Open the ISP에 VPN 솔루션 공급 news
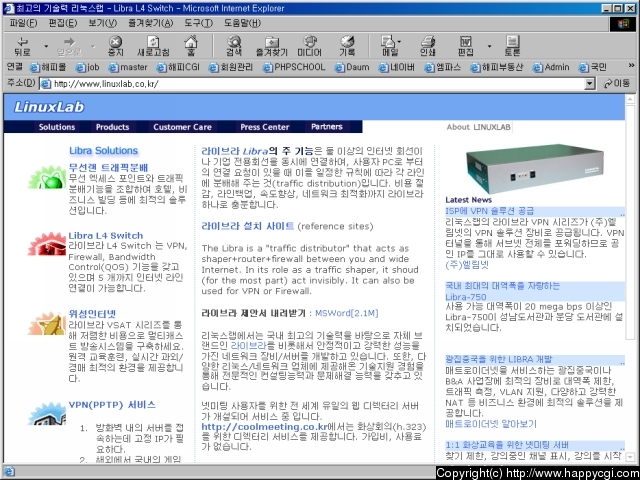 point(489,211)
